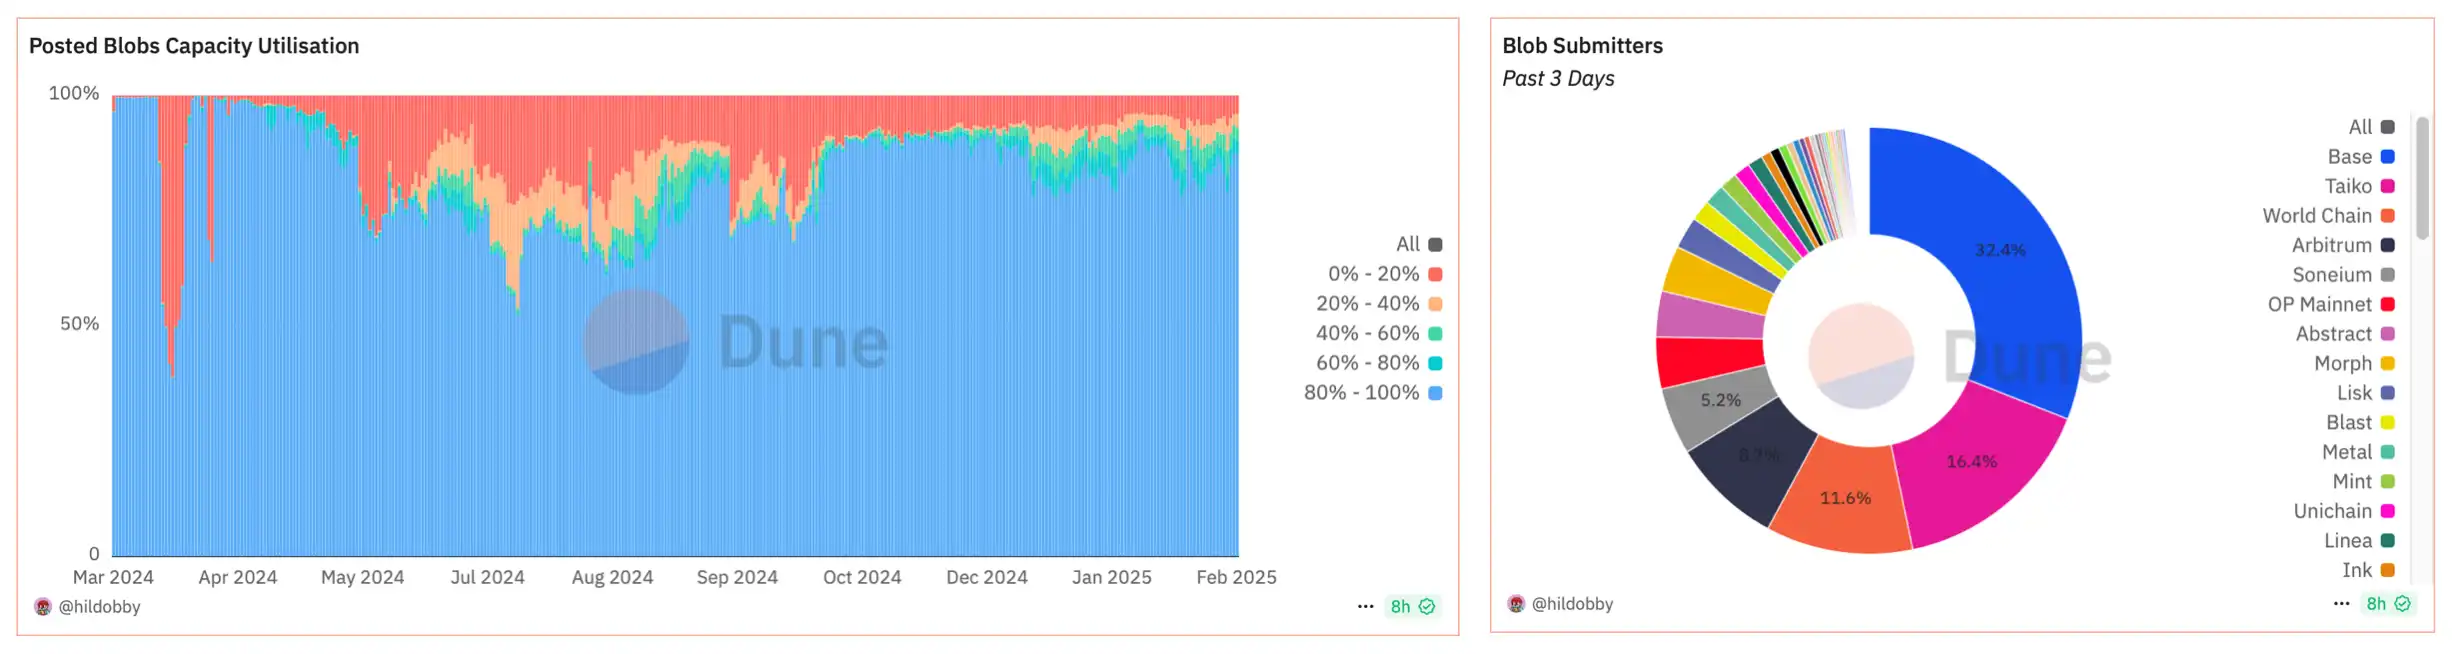The image size is (2458, 654).
Task: Open the three-dot menu on Posted Blobs chart
Action: pyautogui.click(x=1365, y=607)
